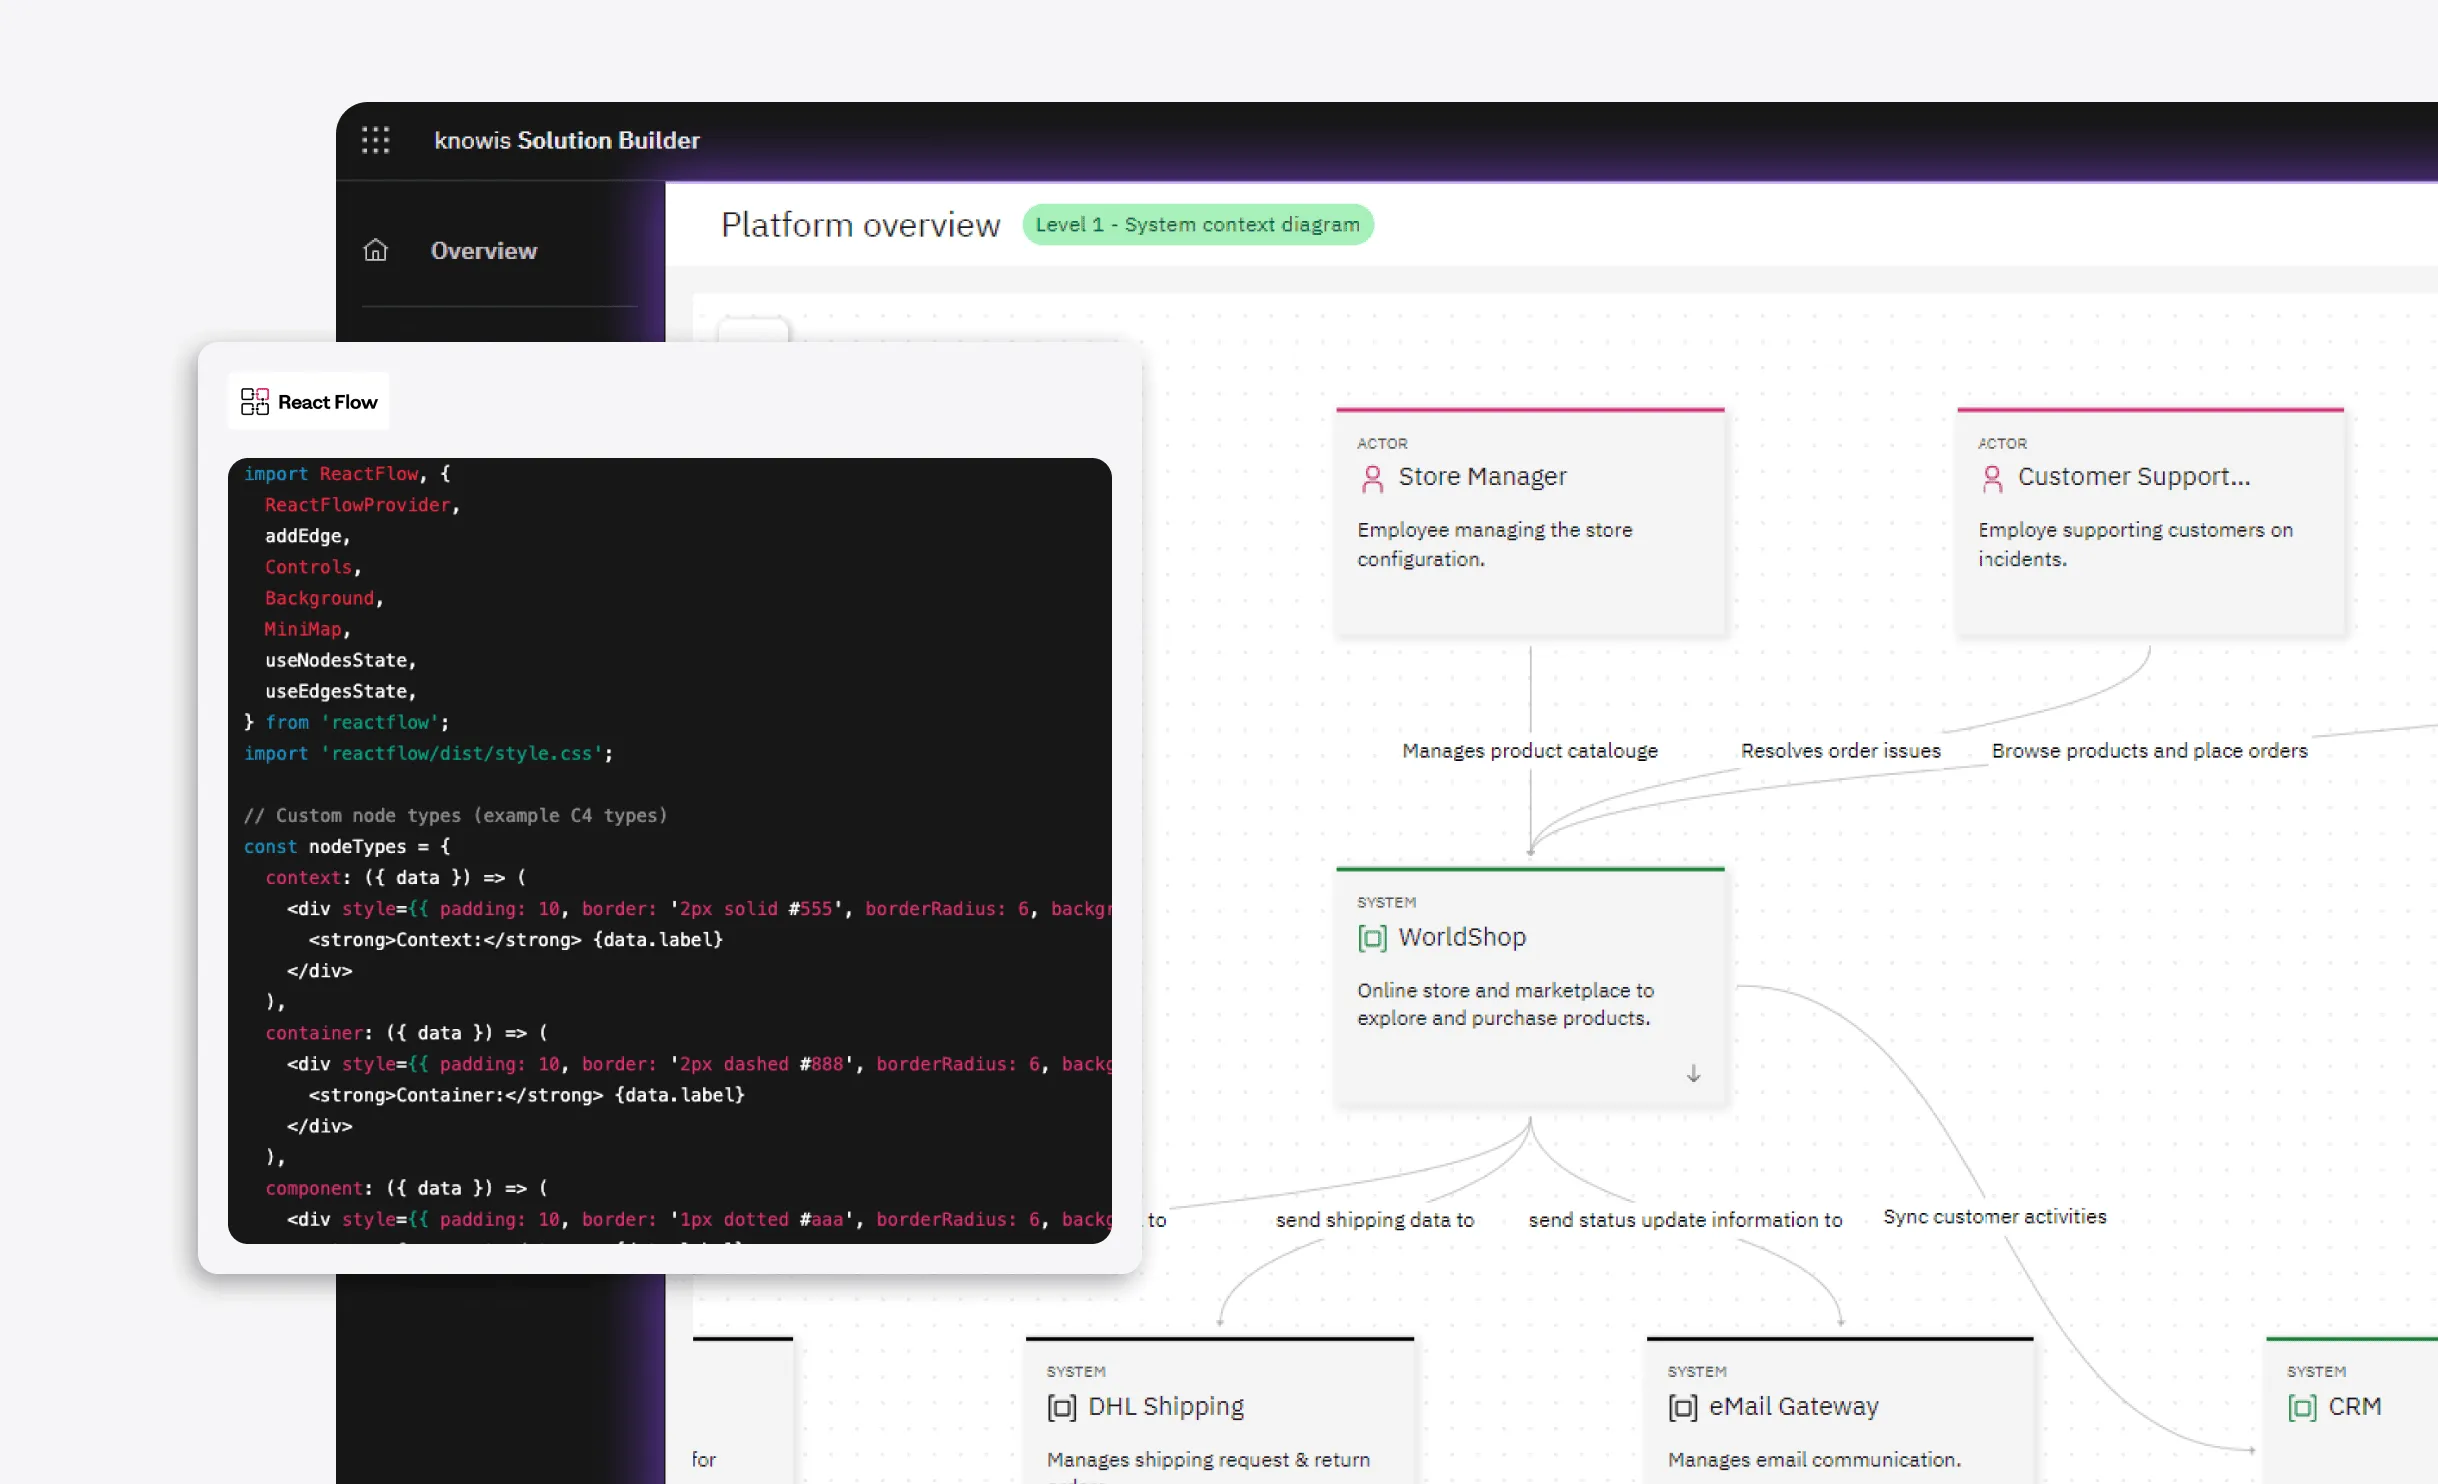Open the app launcher grid icon
Image resolution: width=2438 pixels, height=1484 pixels.
[375, 140]
